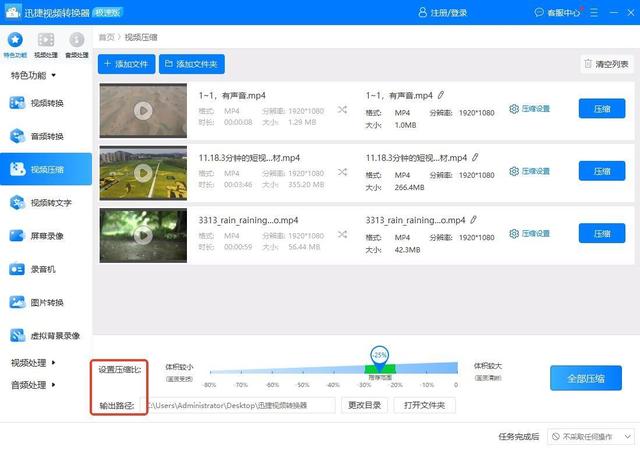640x450 pixels.
Task: Open 压缩设置 for 1~1，有声音.mp4
Action: point(529,109)
